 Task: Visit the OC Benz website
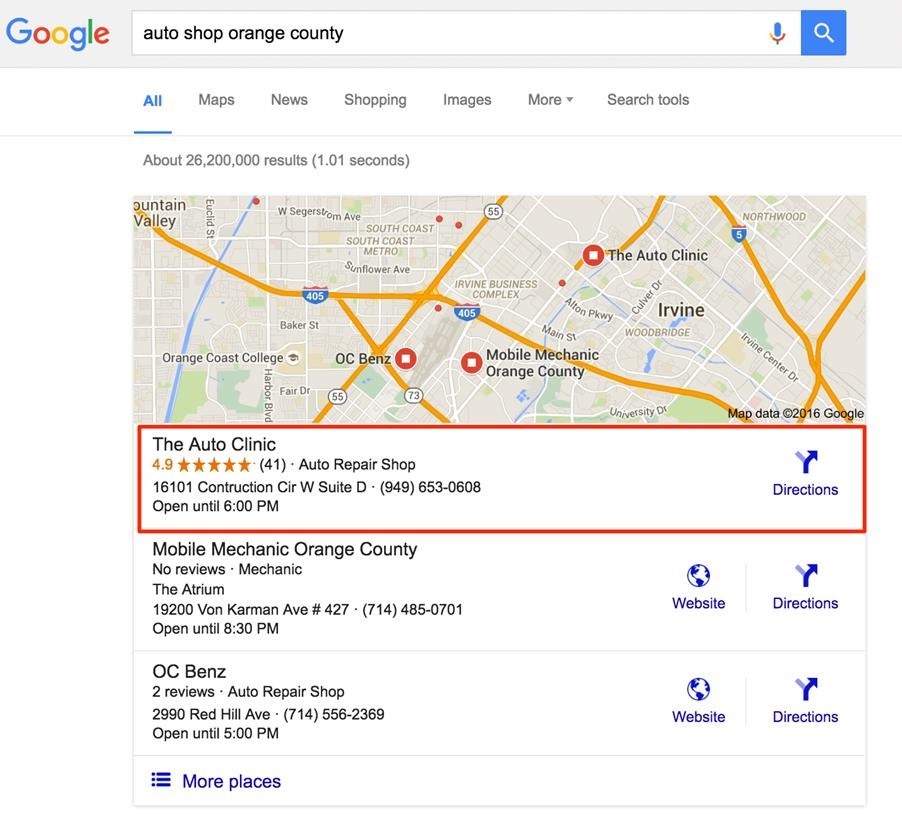point(698,701)
